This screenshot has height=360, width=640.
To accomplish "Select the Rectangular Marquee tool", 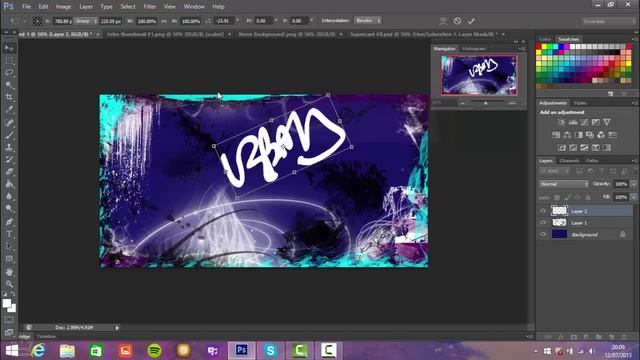I will tap(9, 60).
